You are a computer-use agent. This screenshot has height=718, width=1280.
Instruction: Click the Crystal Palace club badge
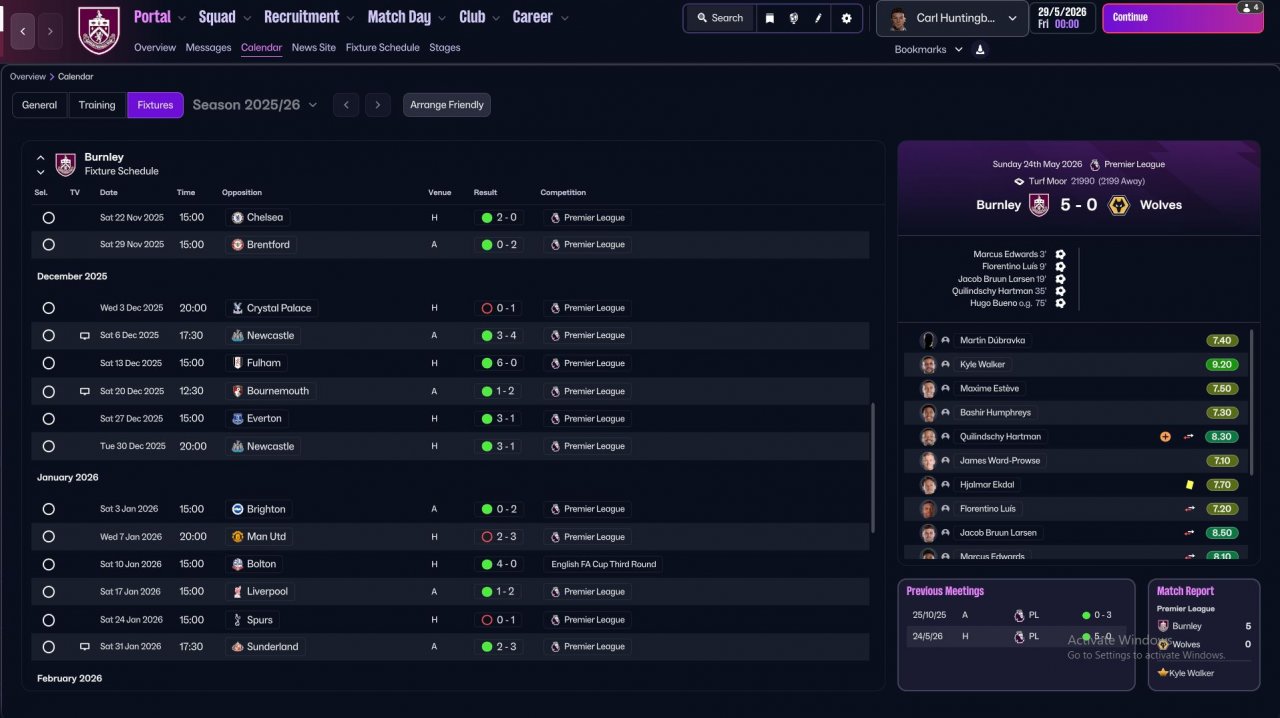237,308
